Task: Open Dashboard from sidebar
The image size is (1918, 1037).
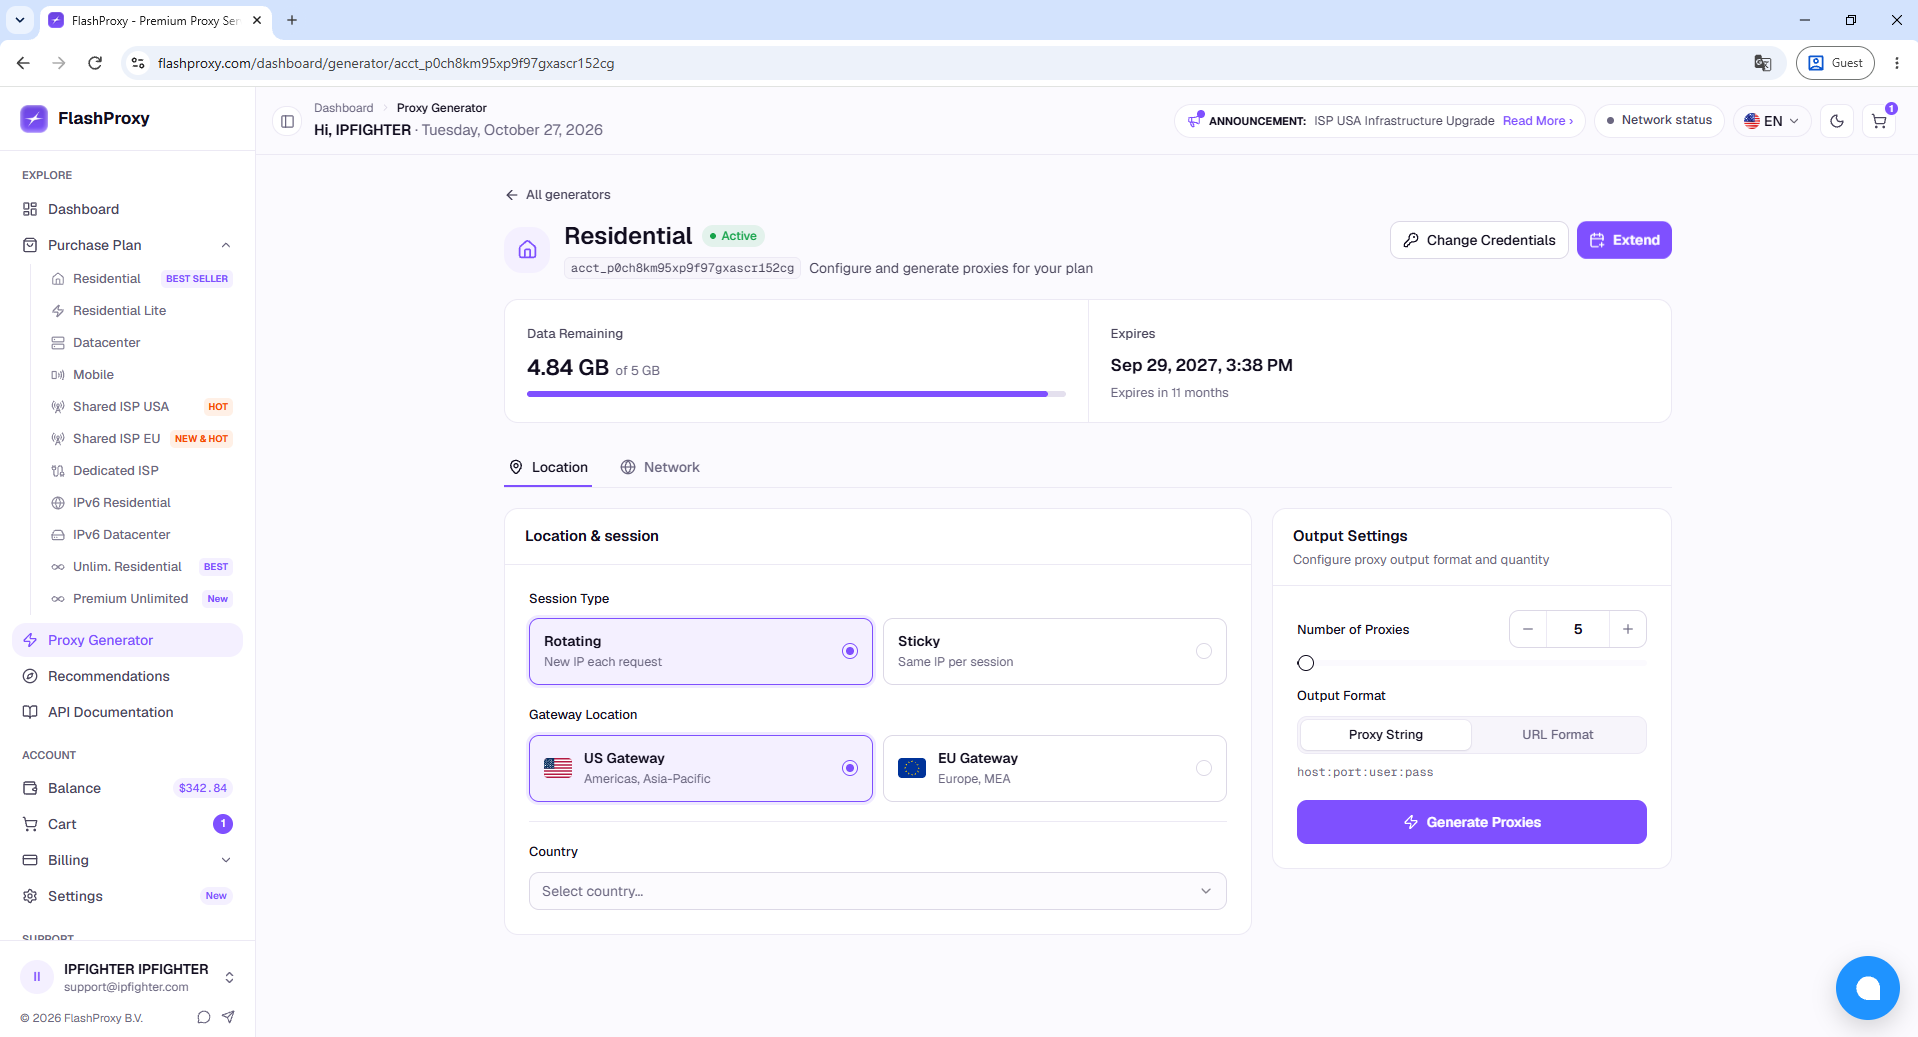Action: pyautogui.click(x=127, y=209)
